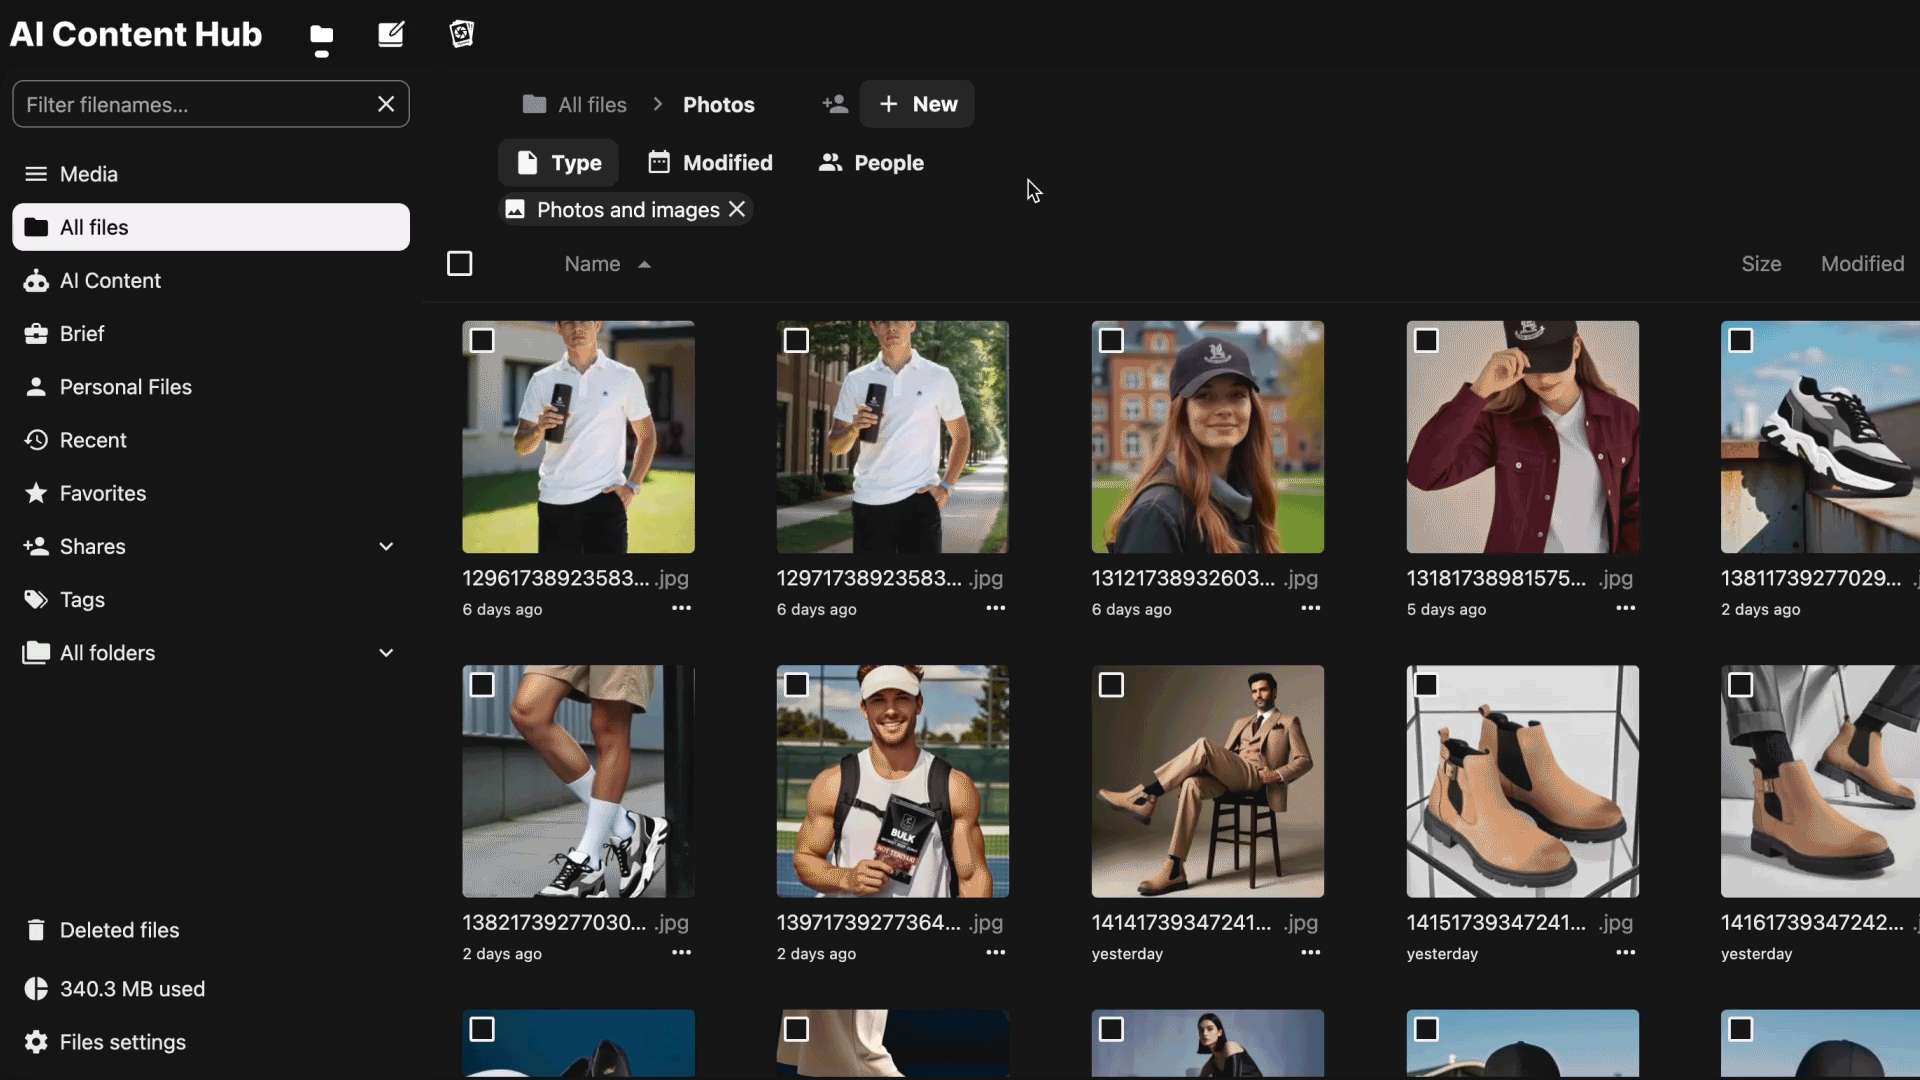
Task: Select checkbox on baseball cap woman photo
Action: point(1111,341)
